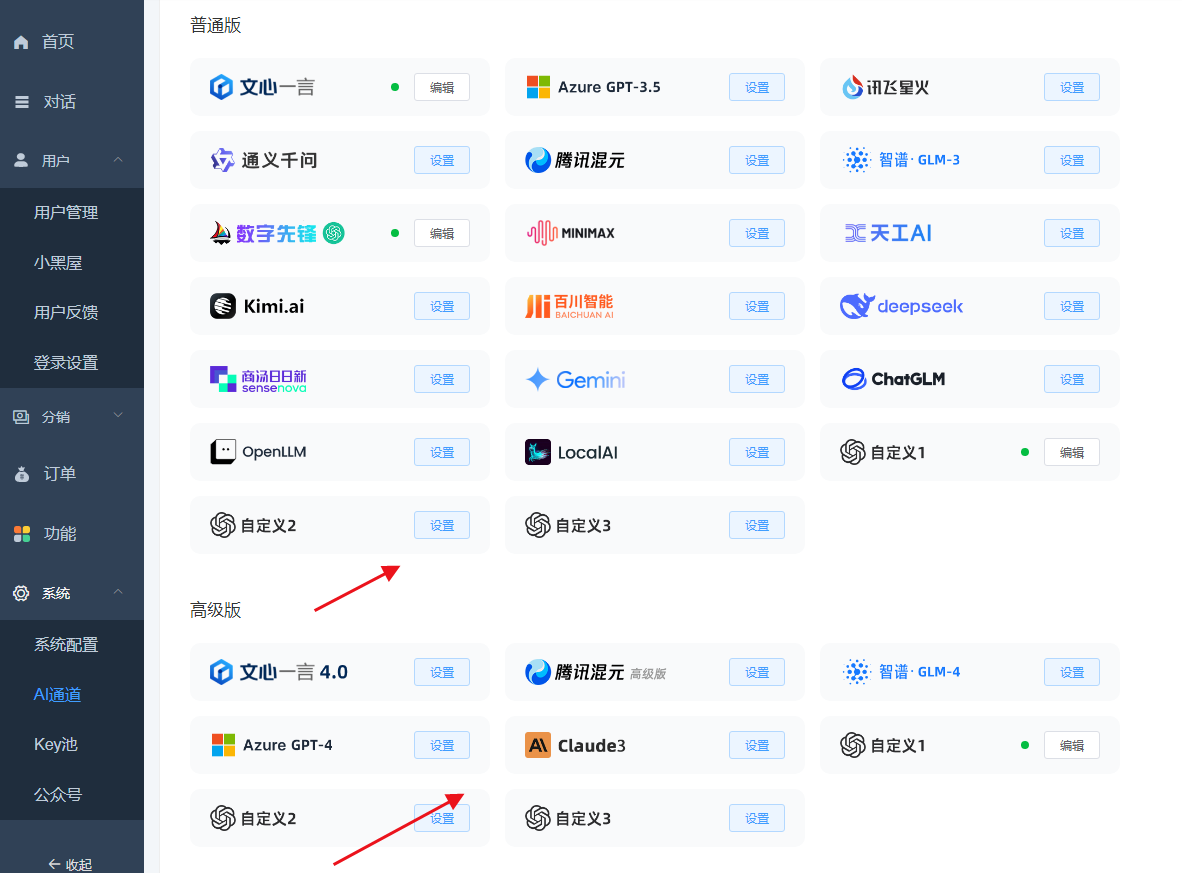This screenshot has width=1182, height=873.
Task: Click 设置 for deepseek
Action: 1072,307
